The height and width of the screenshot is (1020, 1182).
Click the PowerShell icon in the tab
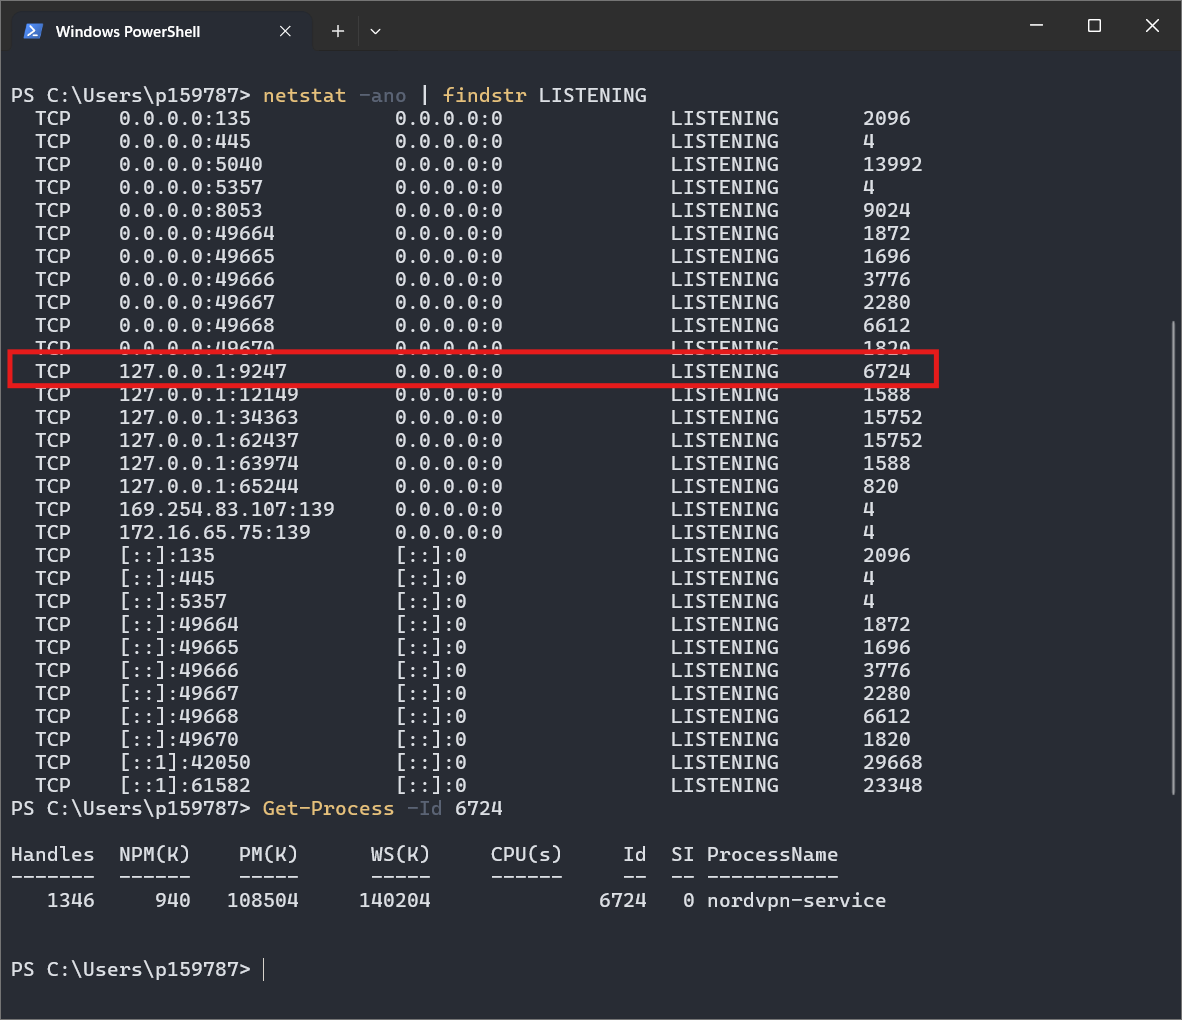click(33, 31)
